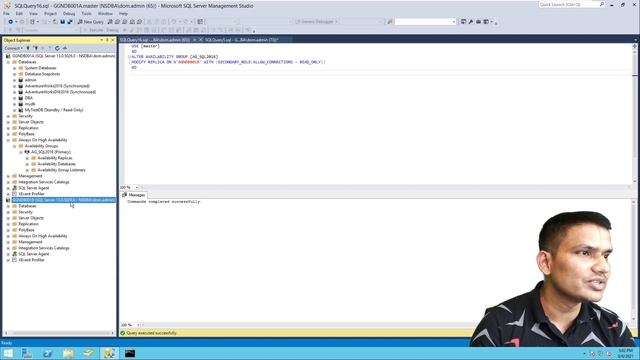The height and width of the screenshot is (360, 640).
Task: Open the Connect dropdown in Object Explorer
Action: point(13,48)
